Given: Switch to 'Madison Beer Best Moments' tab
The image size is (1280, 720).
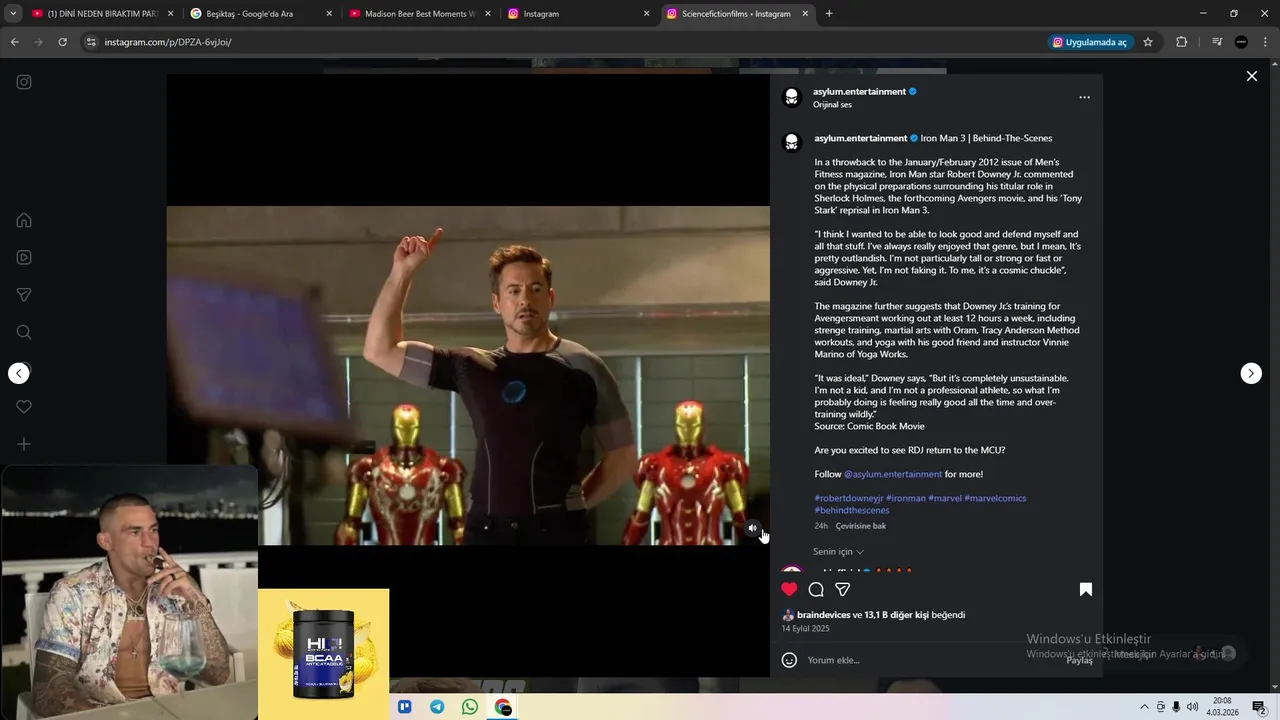Looking at the screenshot, I should pyautogui.click(x=419, y=14).
